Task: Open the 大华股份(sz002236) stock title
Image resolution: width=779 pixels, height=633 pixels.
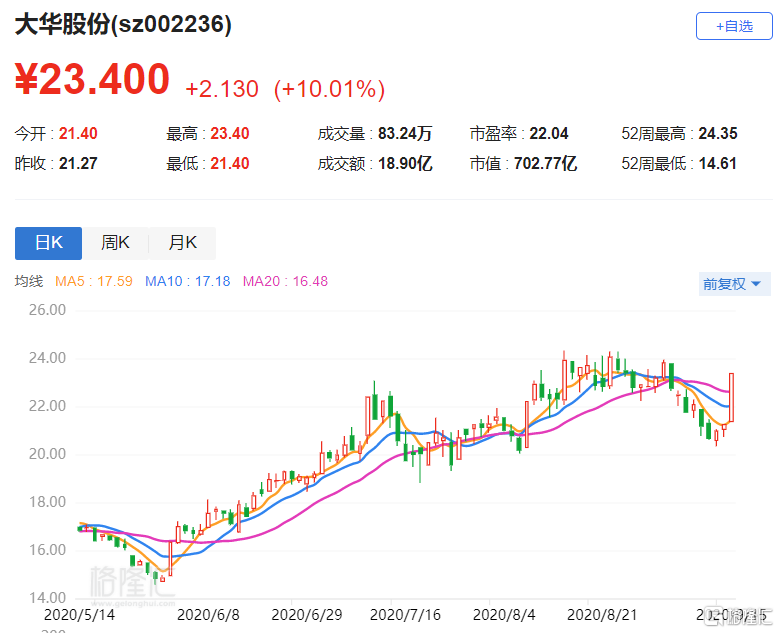Action: click(123, 25)
